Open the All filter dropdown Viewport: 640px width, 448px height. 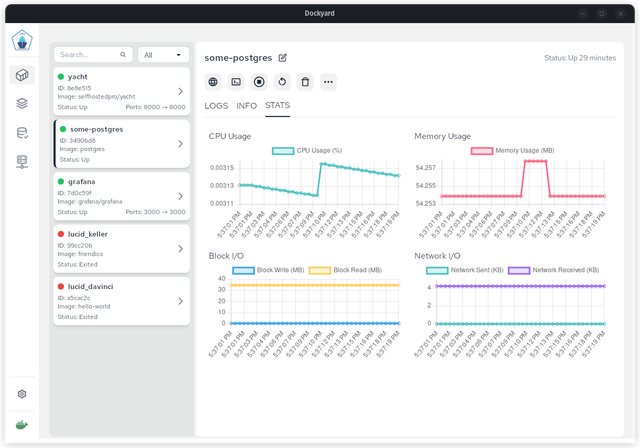163,55
